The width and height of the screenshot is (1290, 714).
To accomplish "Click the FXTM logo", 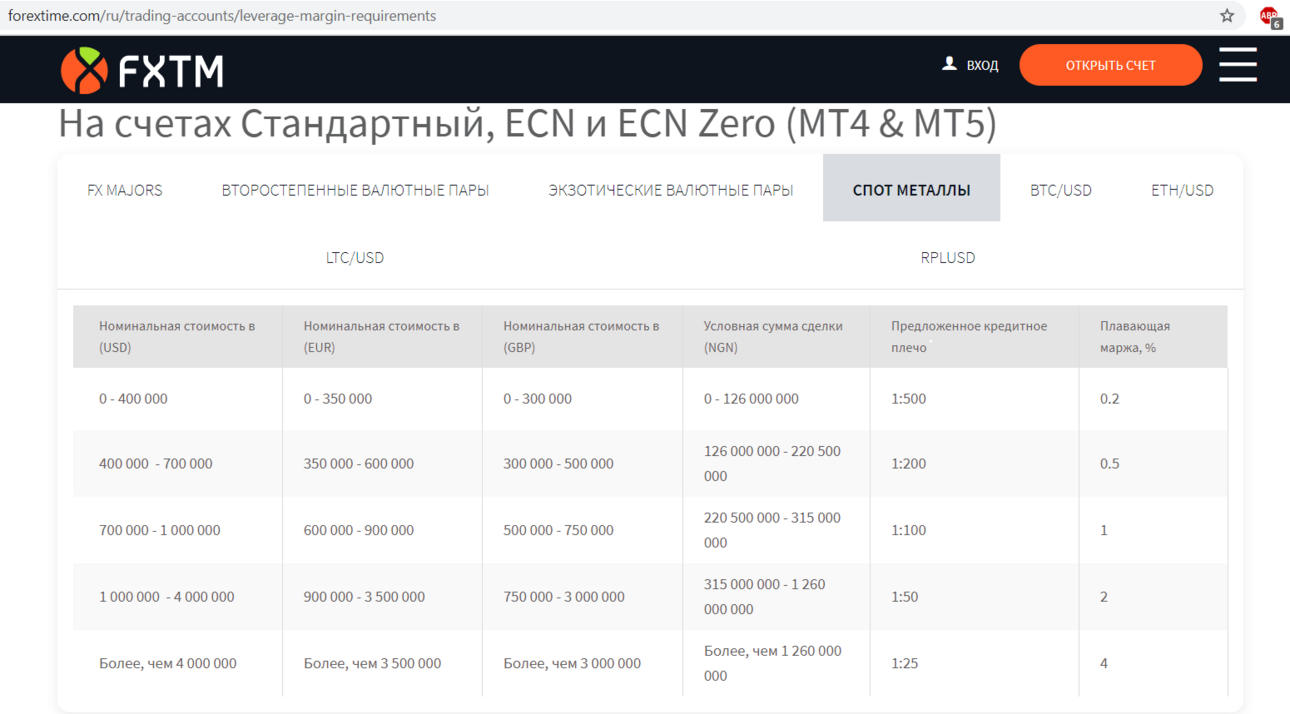I will pyautogui.click(x=142, y=70).
